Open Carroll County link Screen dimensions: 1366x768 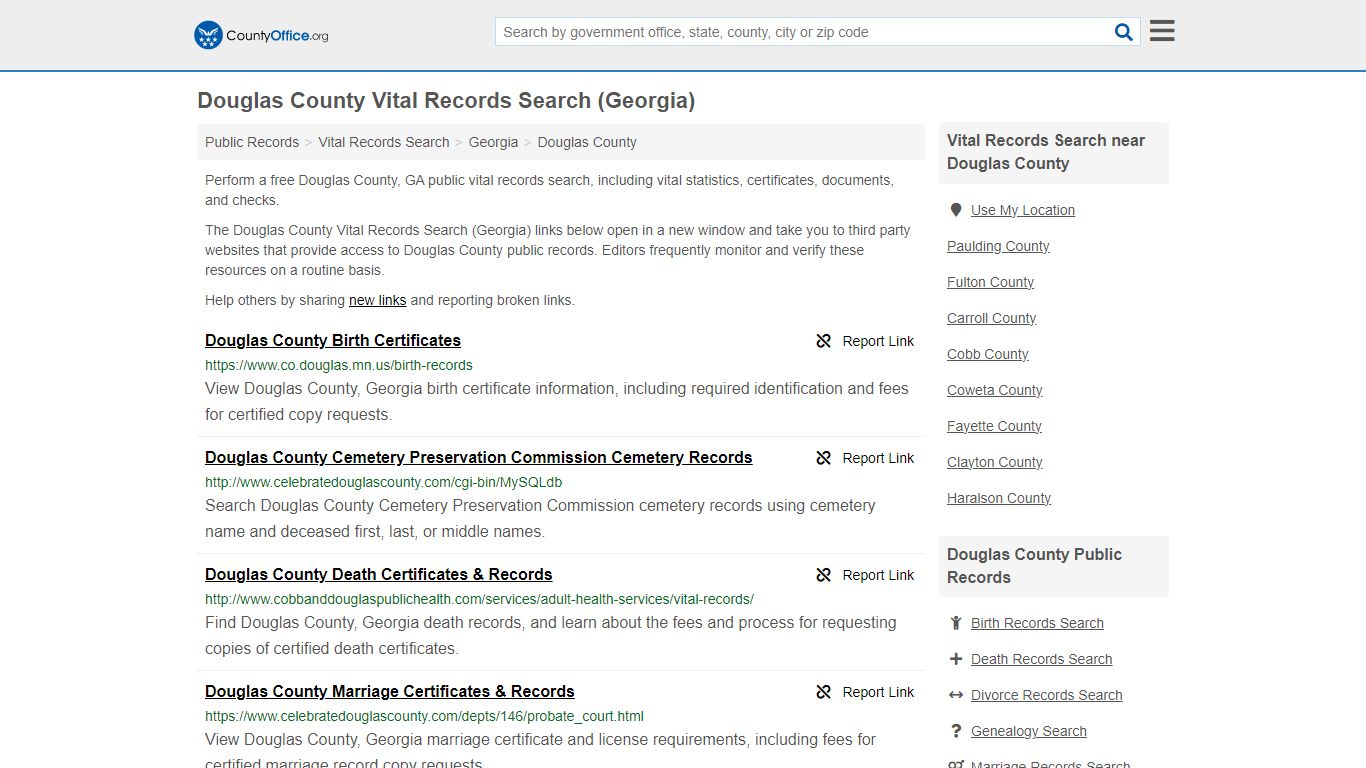click(x=991, y=318)
